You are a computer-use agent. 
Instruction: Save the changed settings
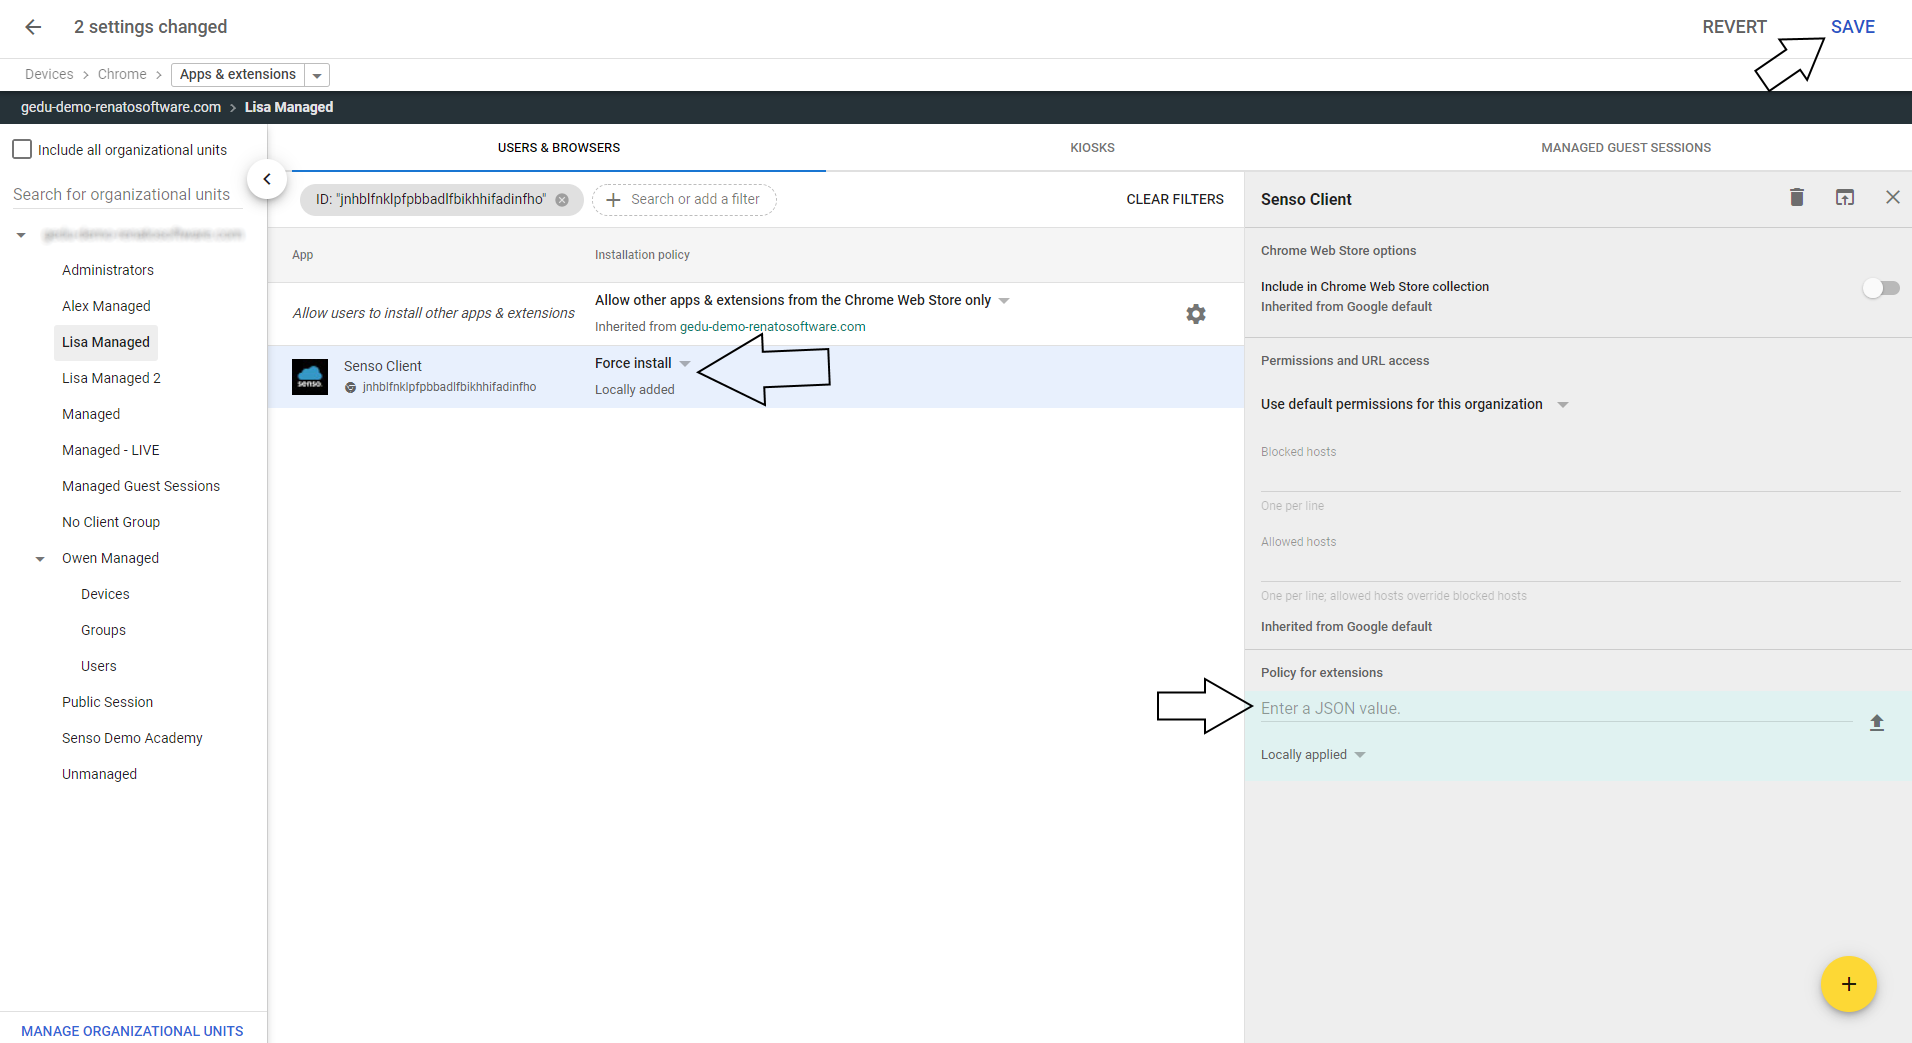tap(1852, 27)
